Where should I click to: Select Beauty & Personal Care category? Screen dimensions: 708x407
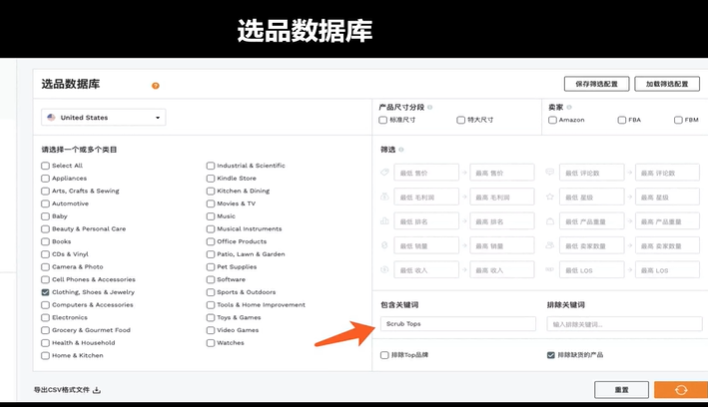tap(45, 229)
